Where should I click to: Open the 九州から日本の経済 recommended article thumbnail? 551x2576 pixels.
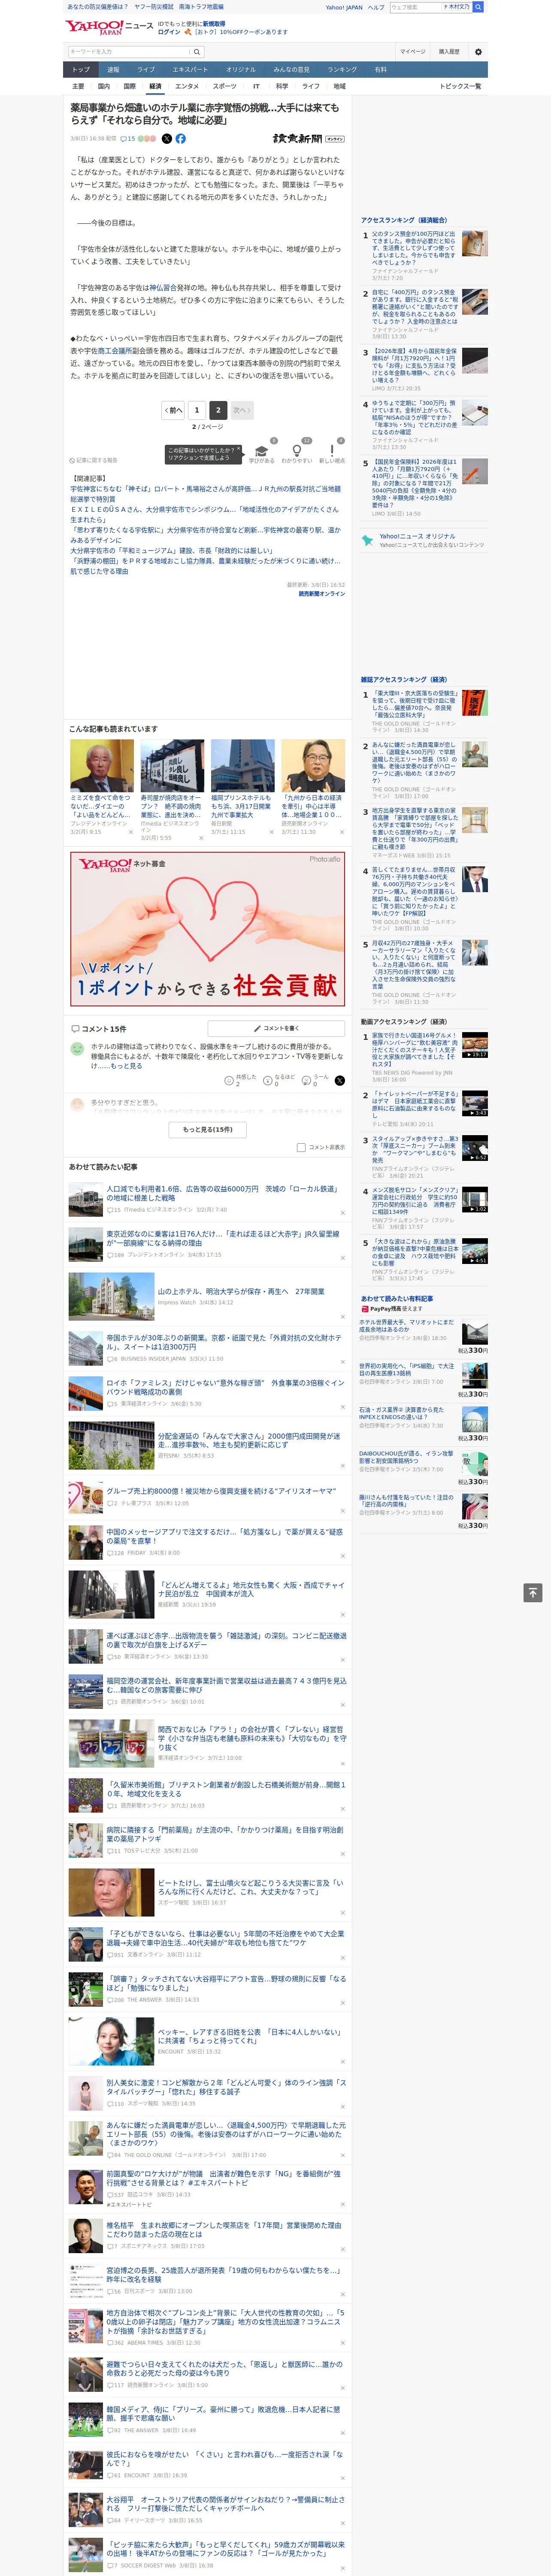(x=313, y=766)
